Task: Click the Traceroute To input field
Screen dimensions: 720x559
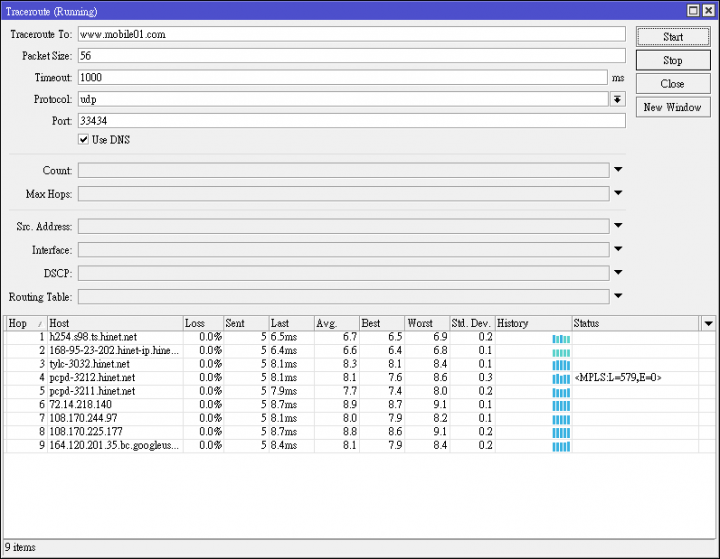Action: tap(352, 34)
